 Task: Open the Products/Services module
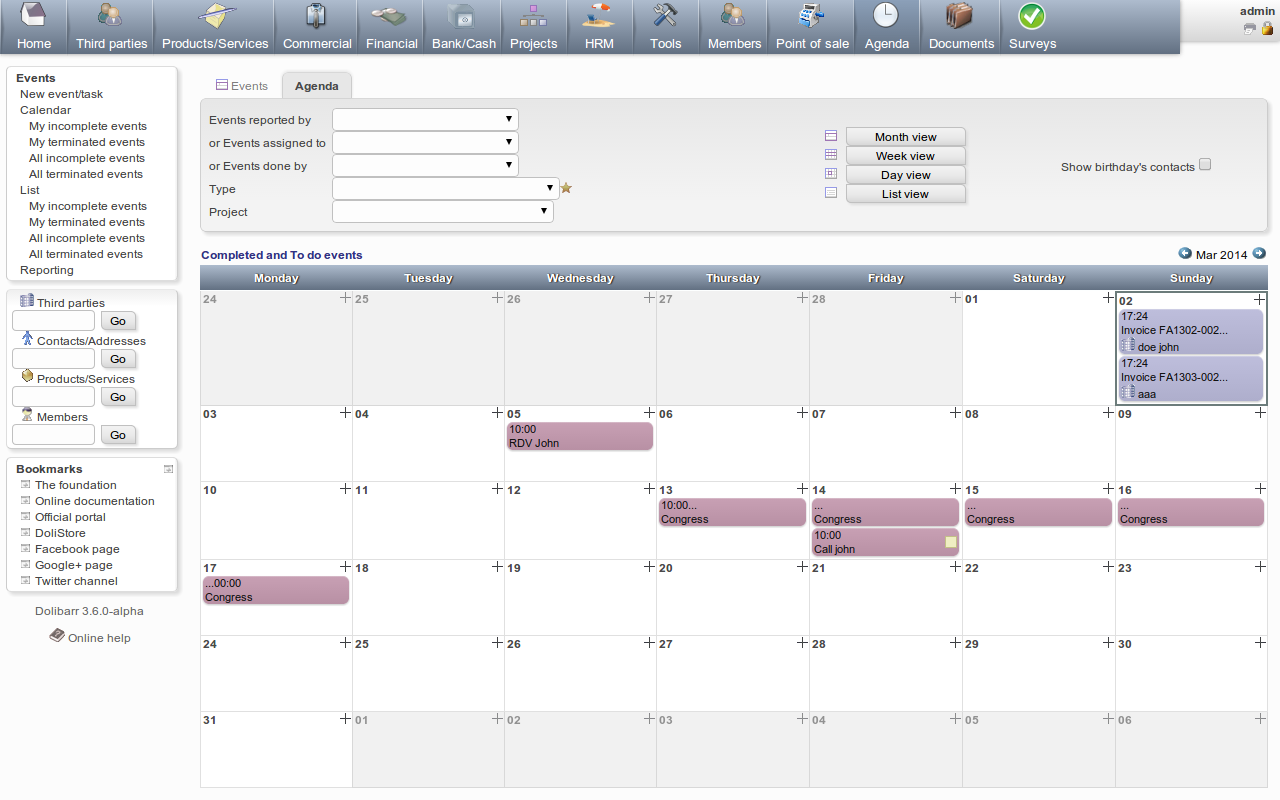tap(215, 27)
